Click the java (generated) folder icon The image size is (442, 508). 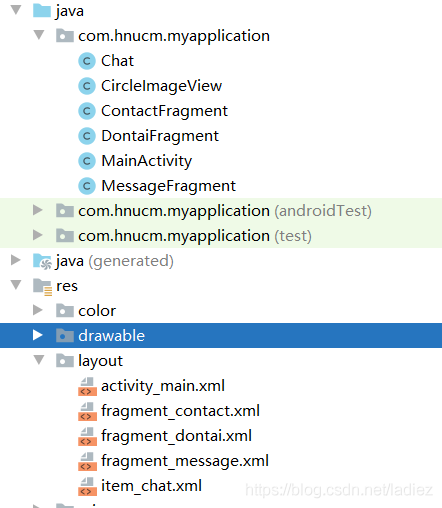[42, 261]
